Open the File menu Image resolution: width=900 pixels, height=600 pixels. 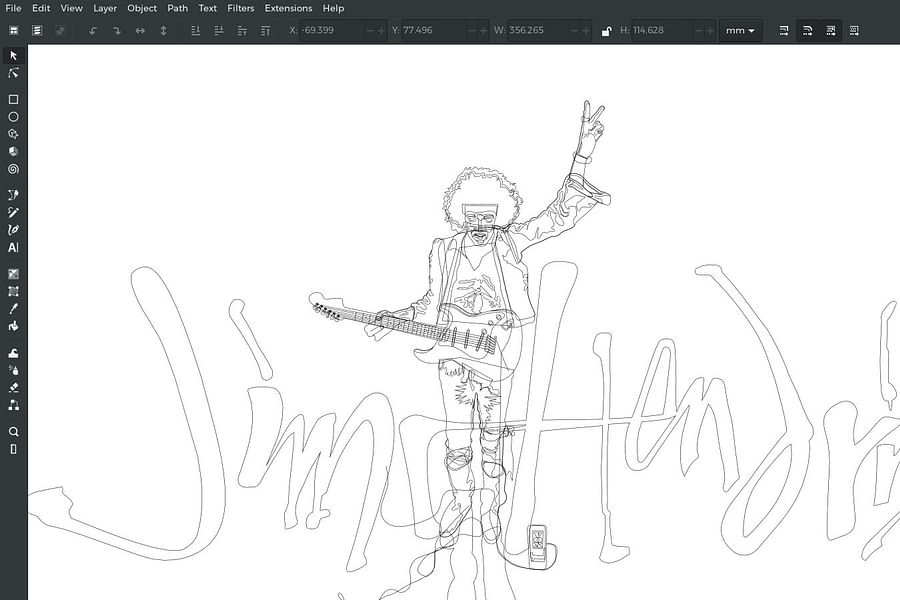(13, 8)
